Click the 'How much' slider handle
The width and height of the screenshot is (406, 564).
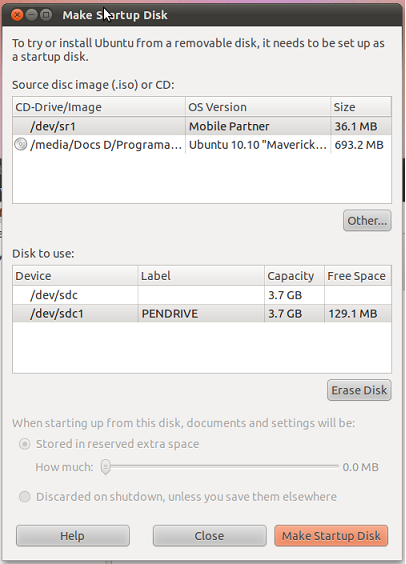click(105, 467)
